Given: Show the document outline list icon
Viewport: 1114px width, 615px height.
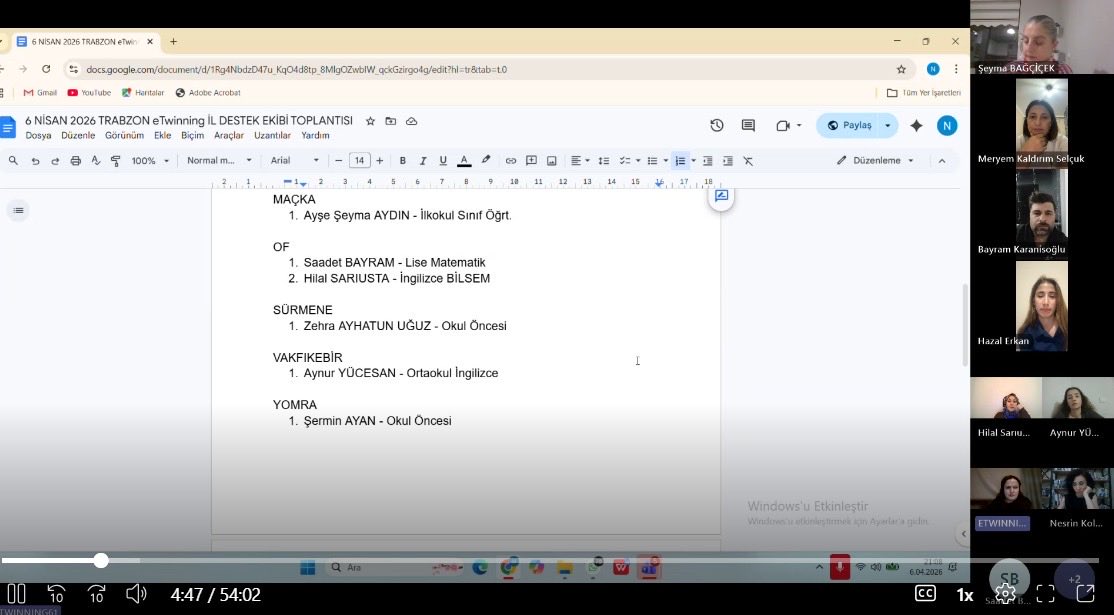Looking at the screenshot, I should 18,210.
